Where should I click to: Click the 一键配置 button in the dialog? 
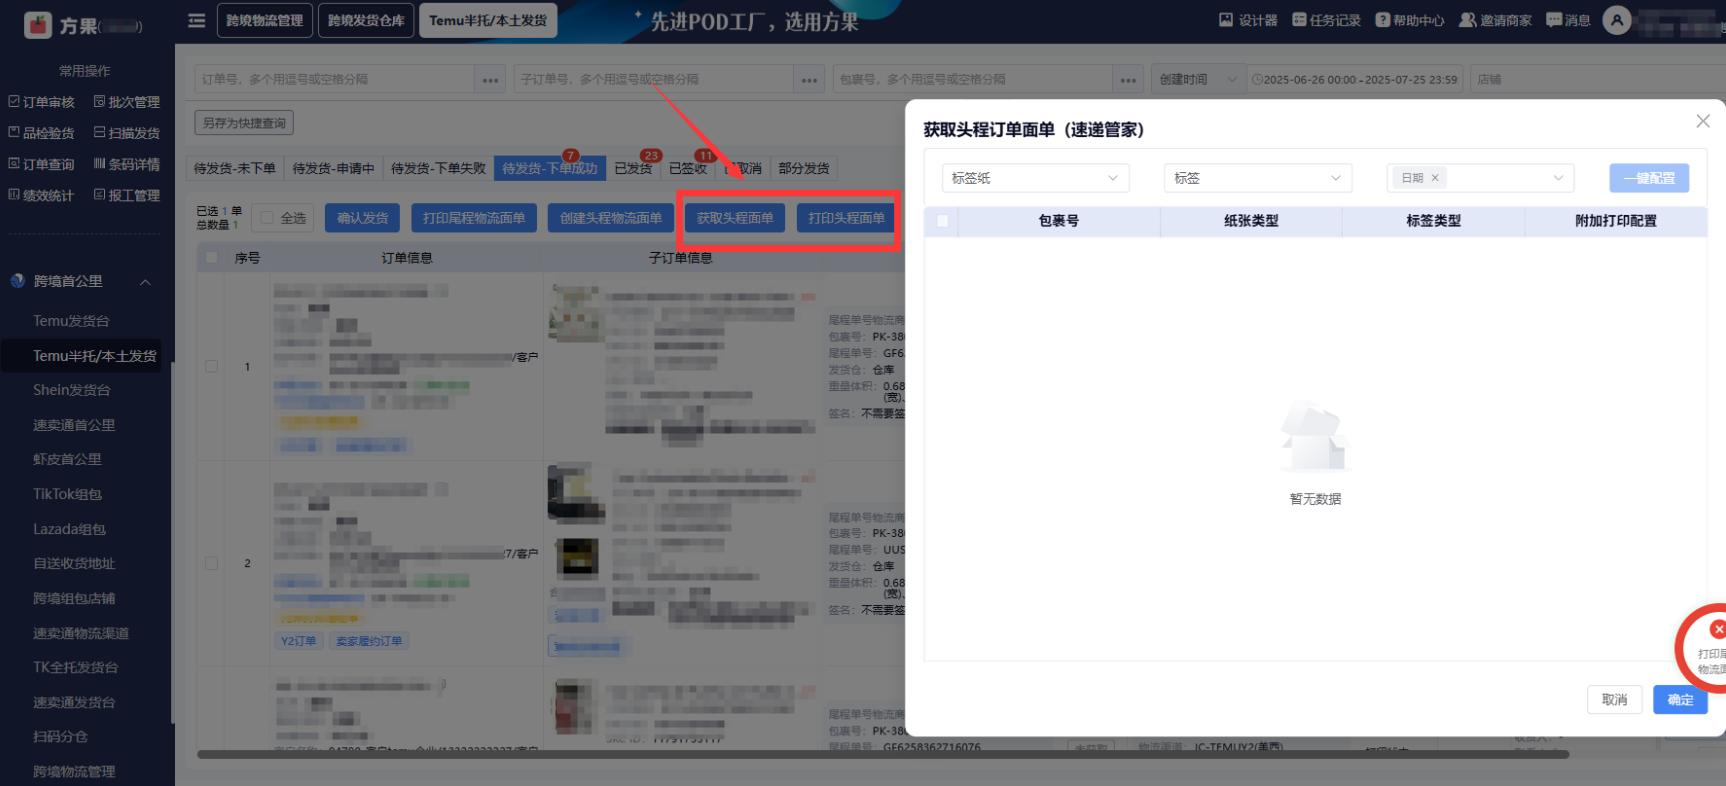1649,178
